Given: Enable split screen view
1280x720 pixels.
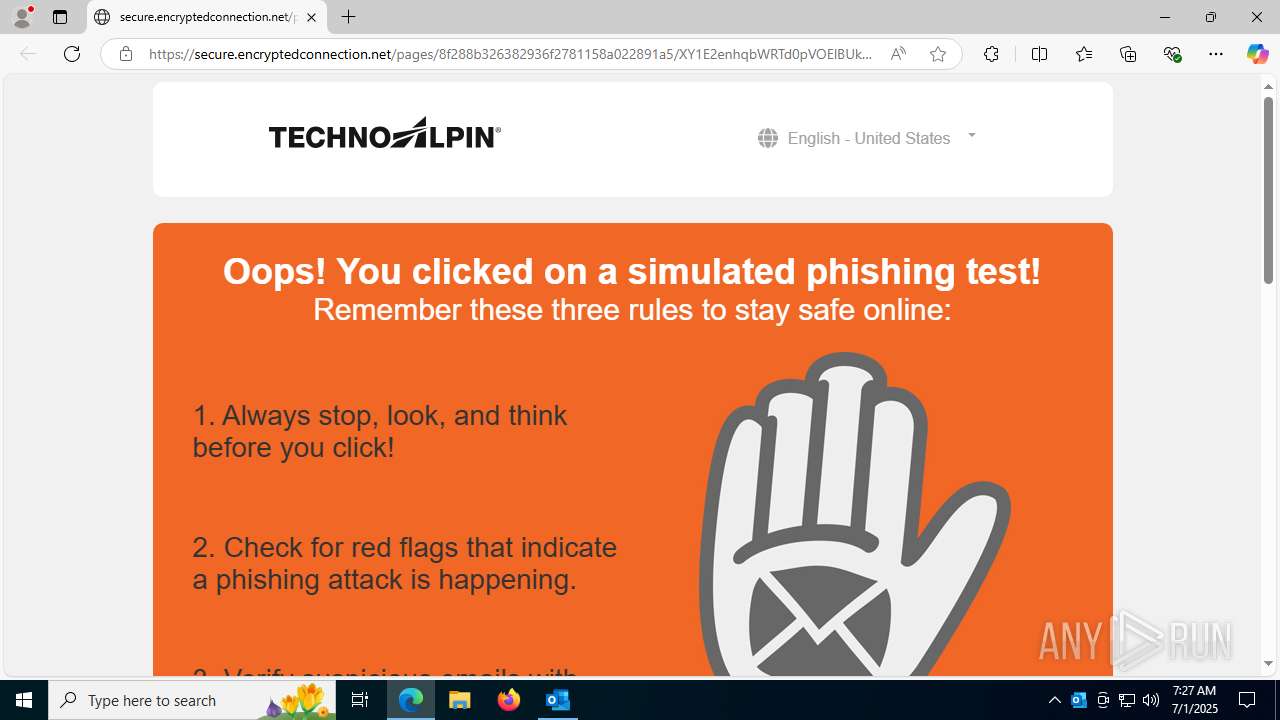Looking at the screenshot, I should pyautogui.click(x=1039, y=54).
